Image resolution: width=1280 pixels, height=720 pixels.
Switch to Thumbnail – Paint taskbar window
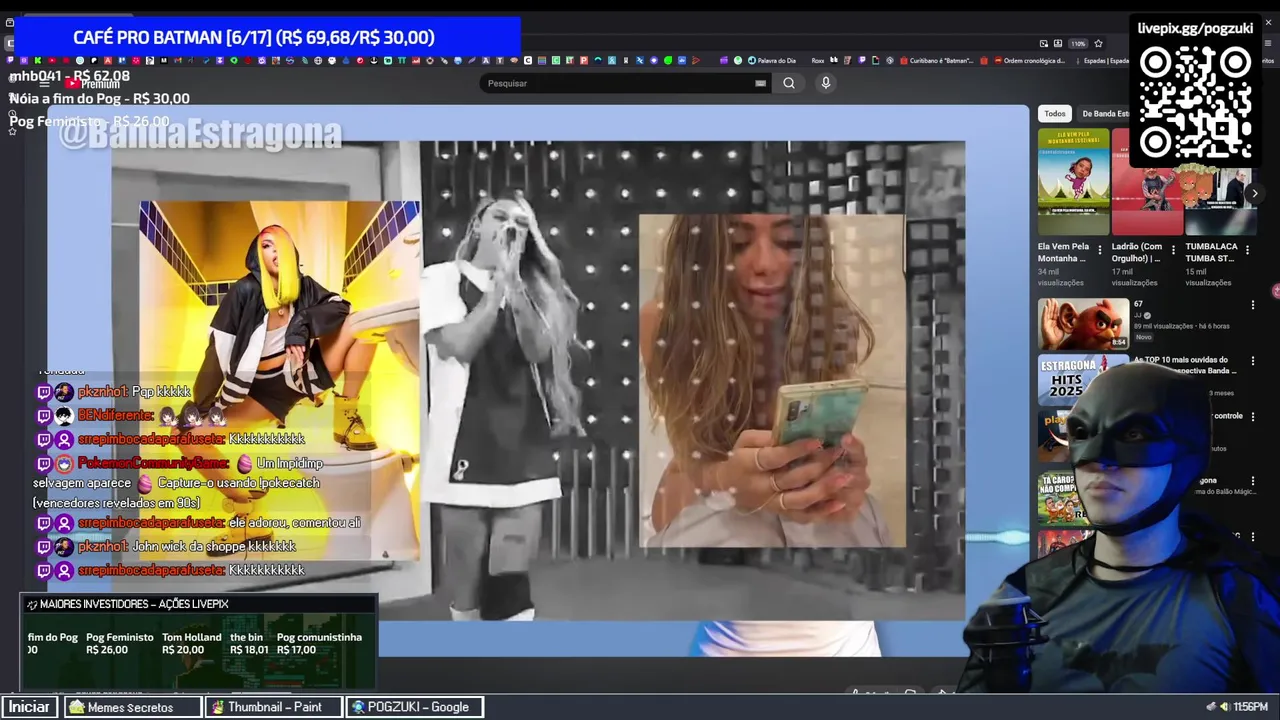point(274,707)
